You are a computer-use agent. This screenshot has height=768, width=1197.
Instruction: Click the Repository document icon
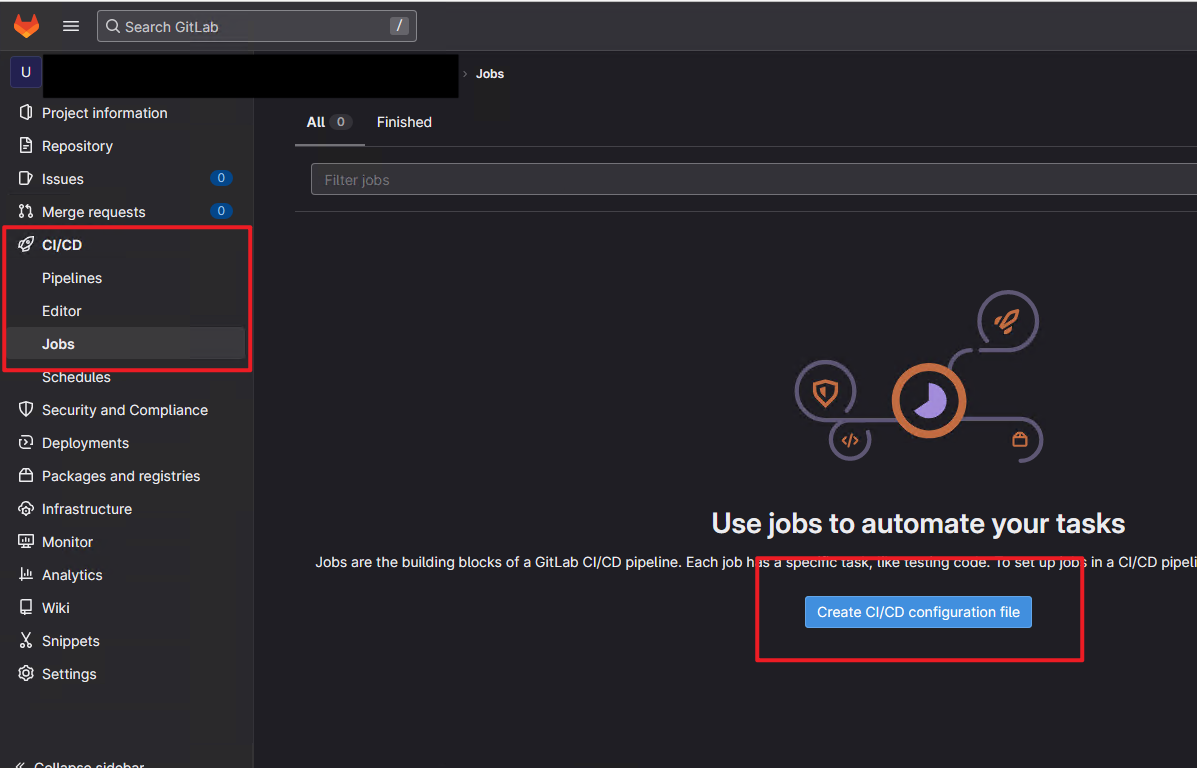point(26,145)
